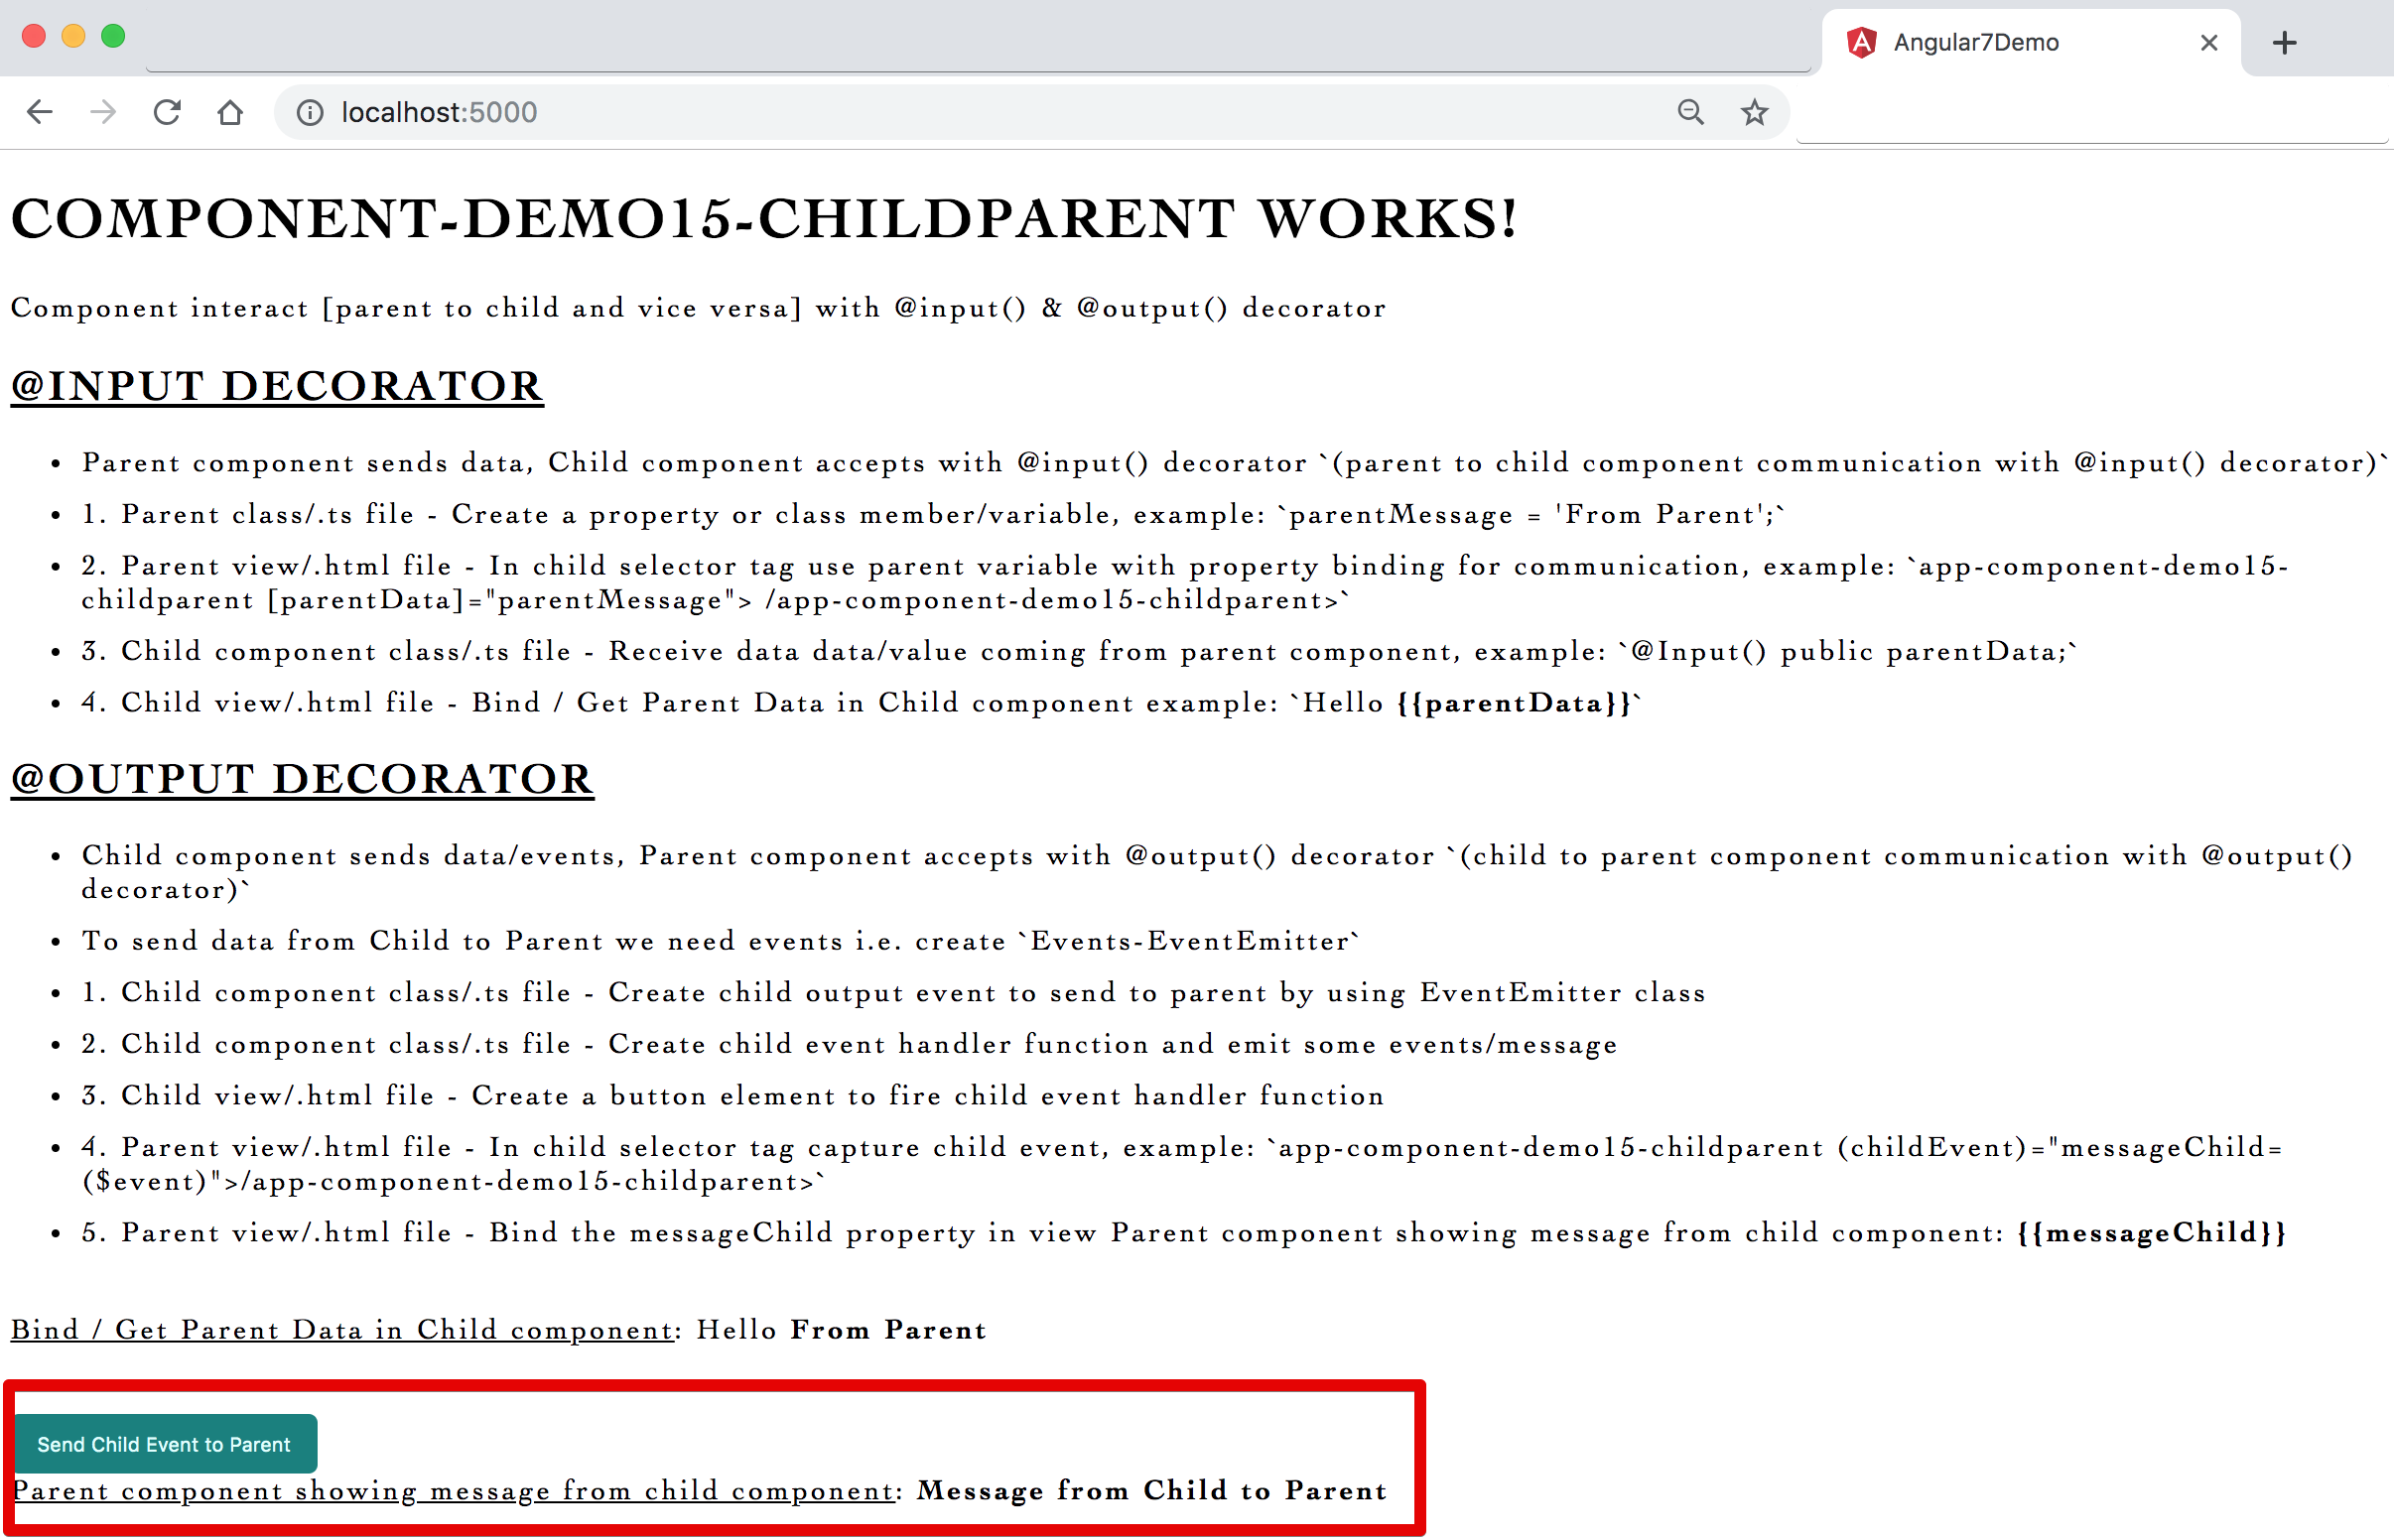Click the COMPONENT-DEMO15-CHILDPARENT WORKS heading

coord(764,219)
